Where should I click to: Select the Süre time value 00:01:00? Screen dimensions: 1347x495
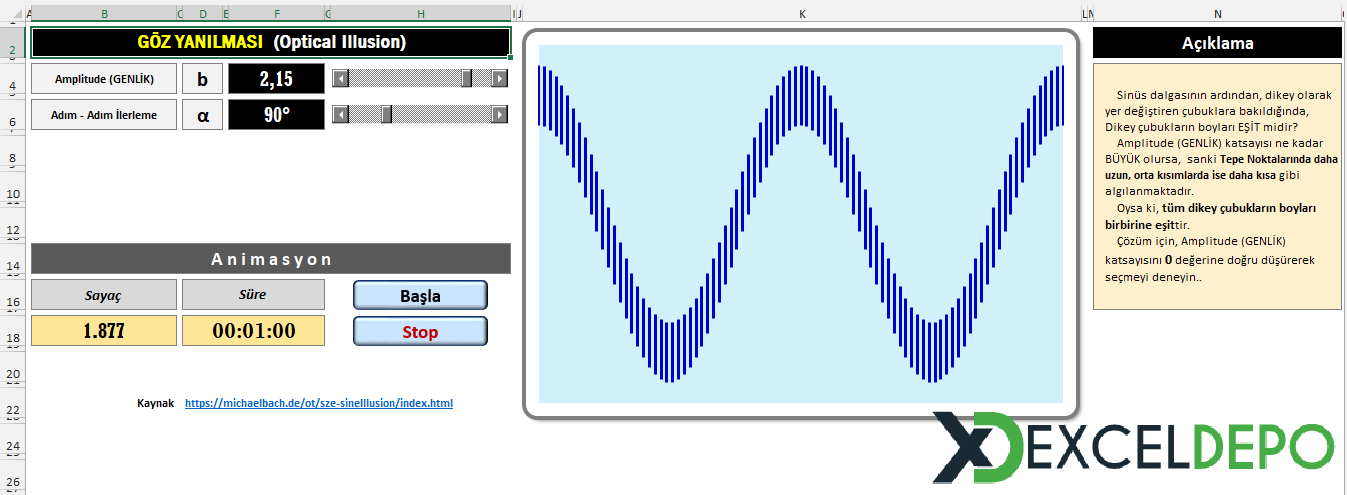253,331
